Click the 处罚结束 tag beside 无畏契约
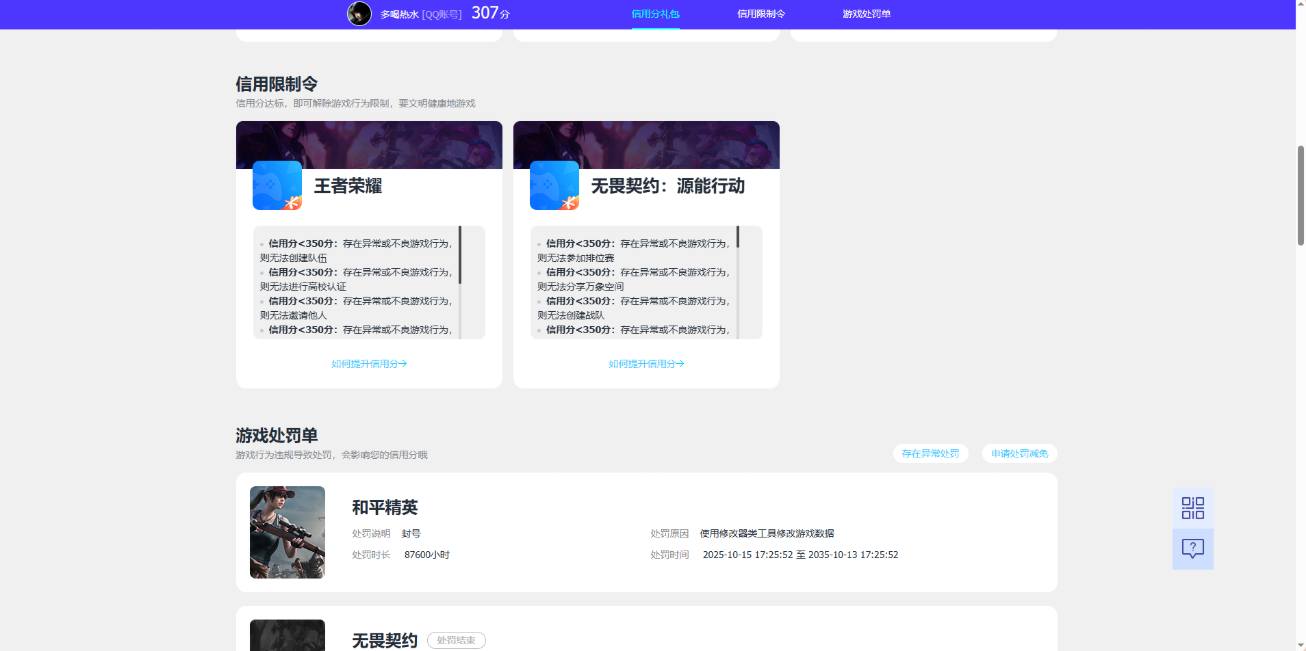The width and height of the screenshot is (1306, 651). click(456, 640)
